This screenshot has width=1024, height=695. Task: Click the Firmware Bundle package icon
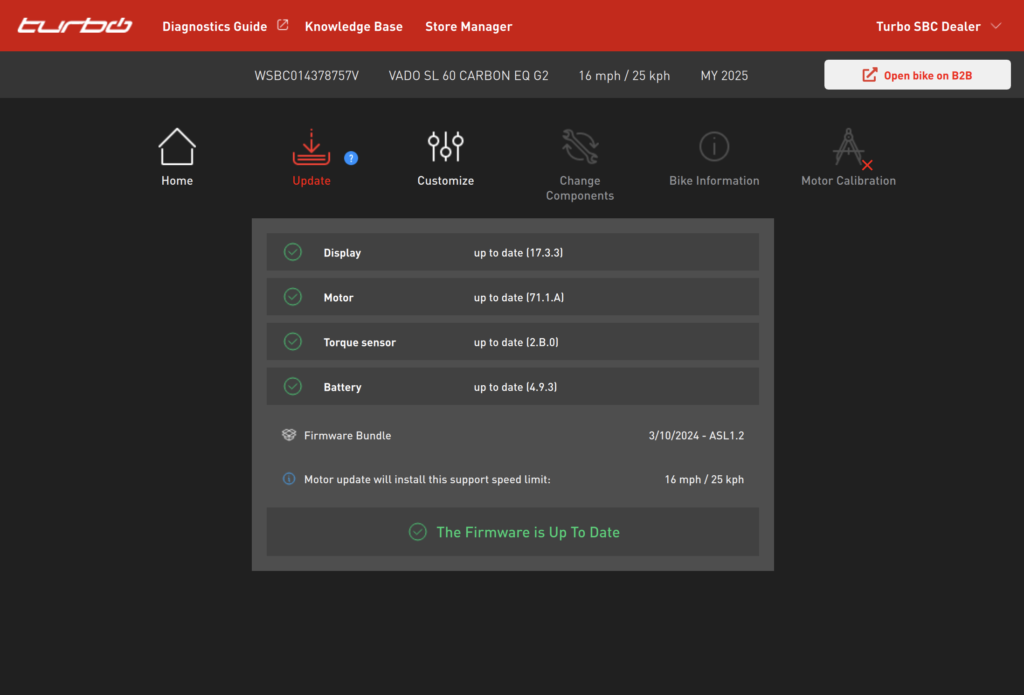289,435
